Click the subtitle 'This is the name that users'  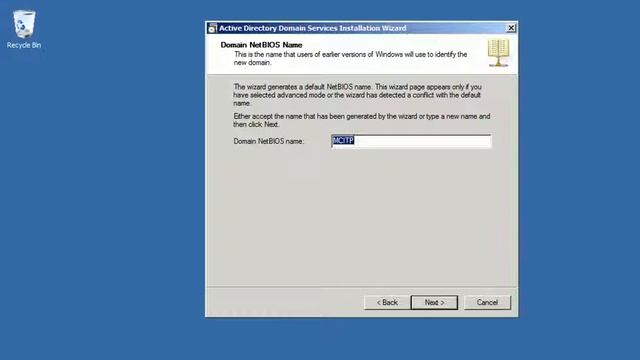[350, 58]
